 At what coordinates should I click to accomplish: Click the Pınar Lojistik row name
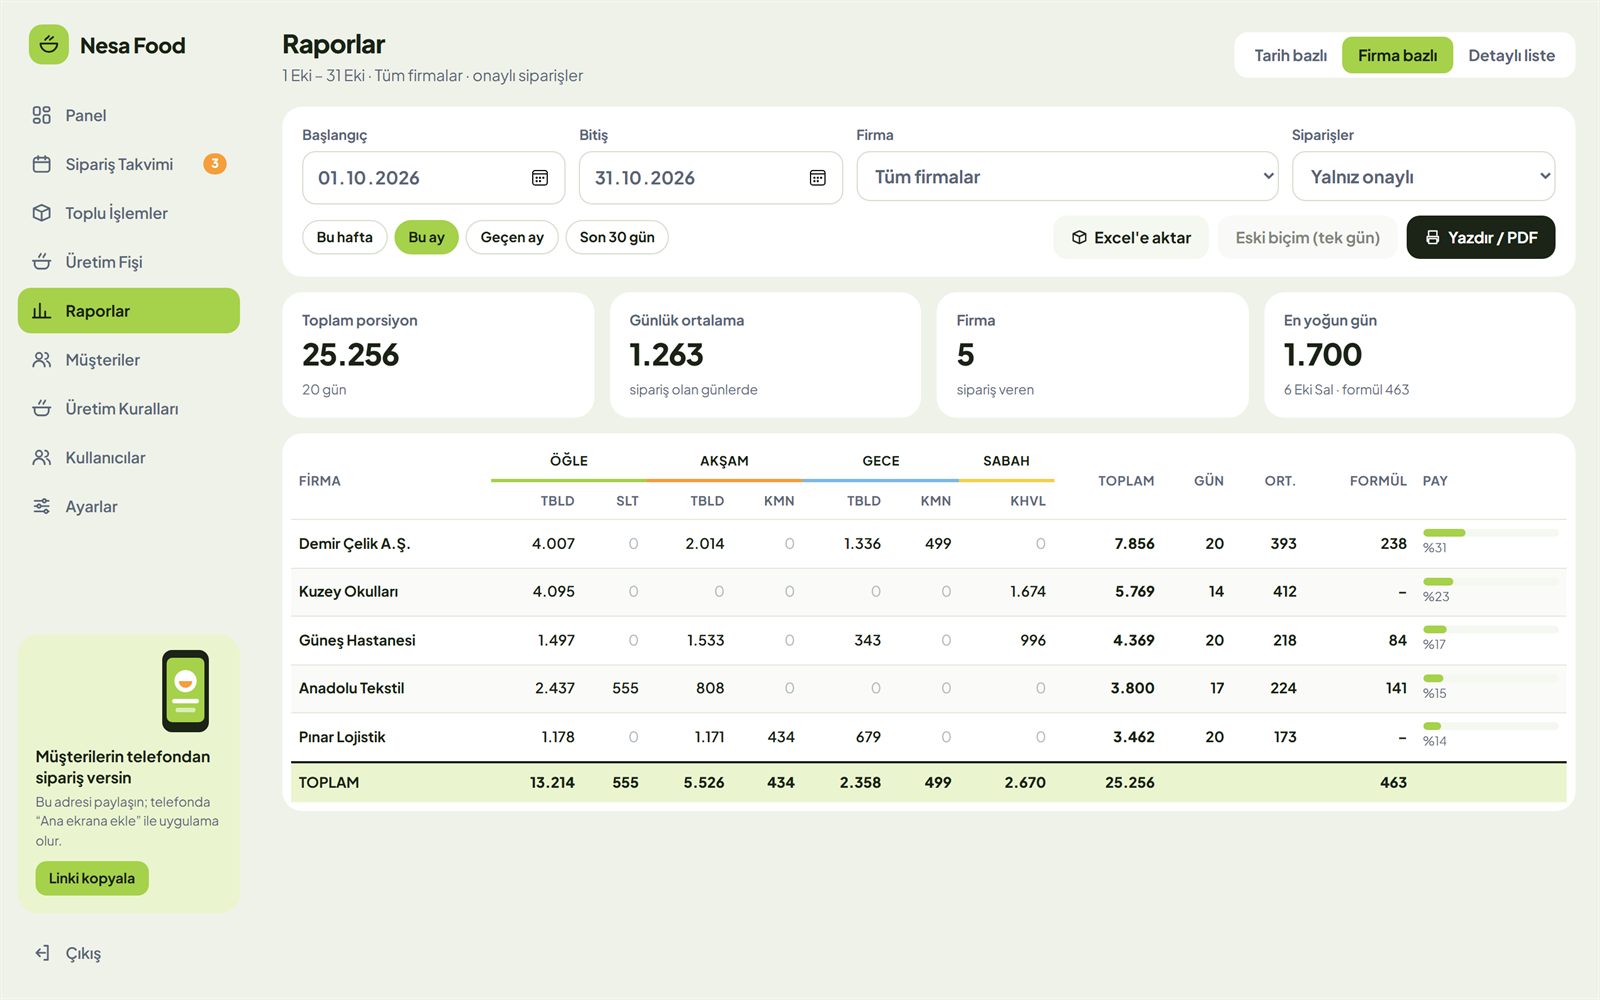click(x=342, y=737)
